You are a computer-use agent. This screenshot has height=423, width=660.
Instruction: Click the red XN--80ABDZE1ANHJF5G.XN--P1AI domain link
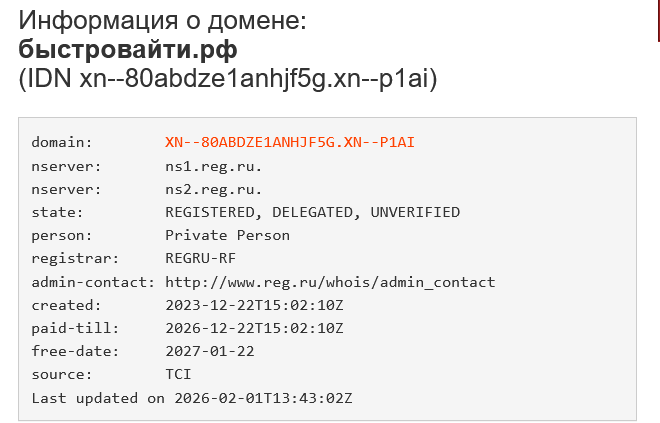tap(289, 142)
